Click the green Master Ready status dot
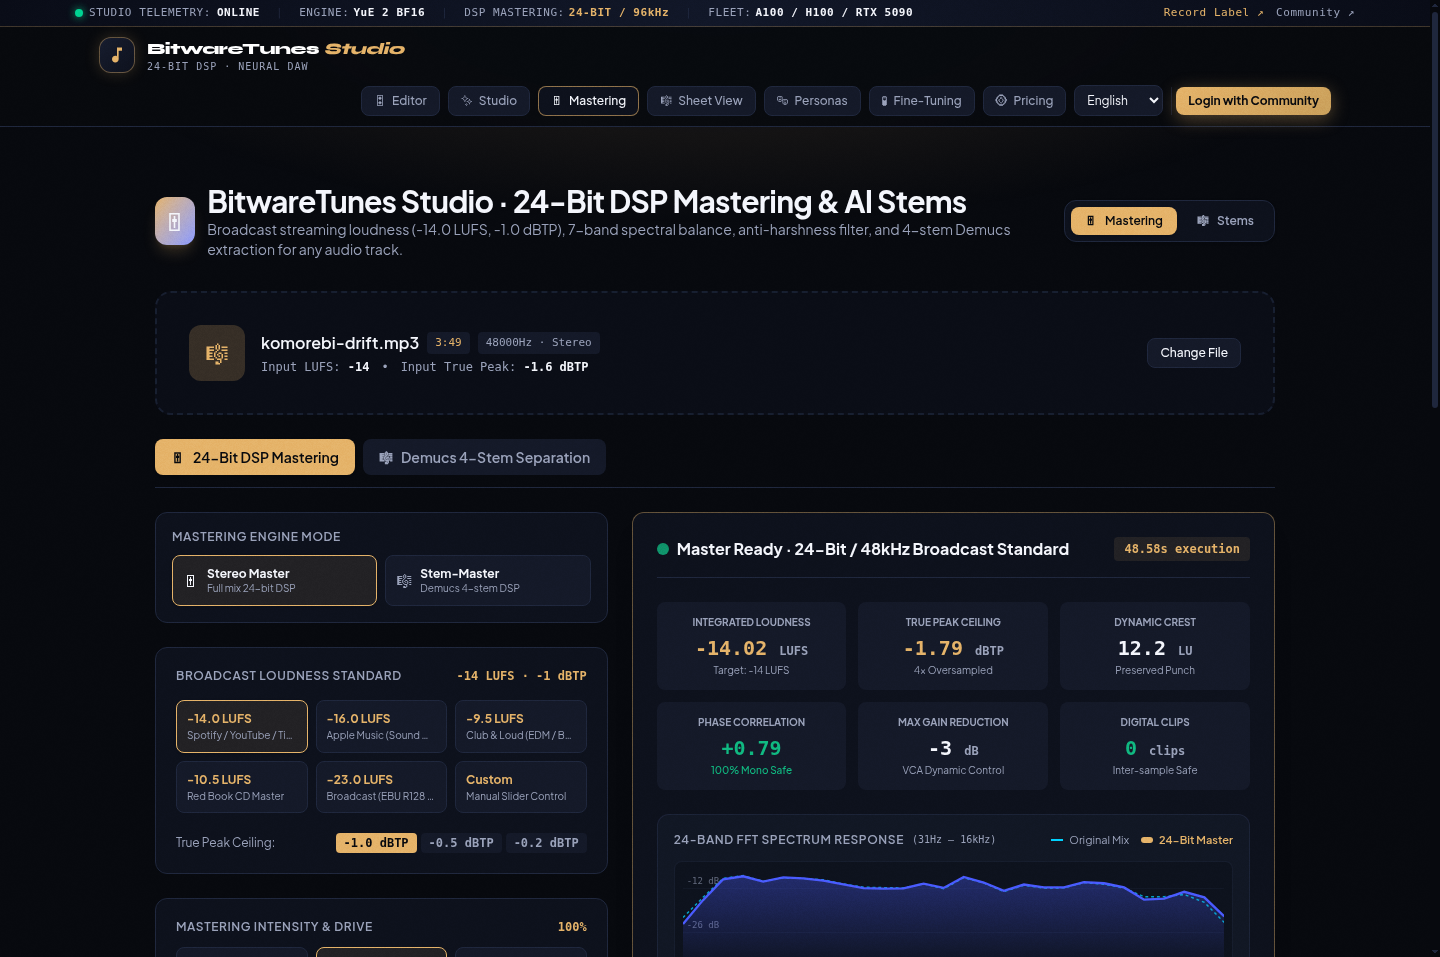Screen dimensions: 1440x957 tap(663, 549)
